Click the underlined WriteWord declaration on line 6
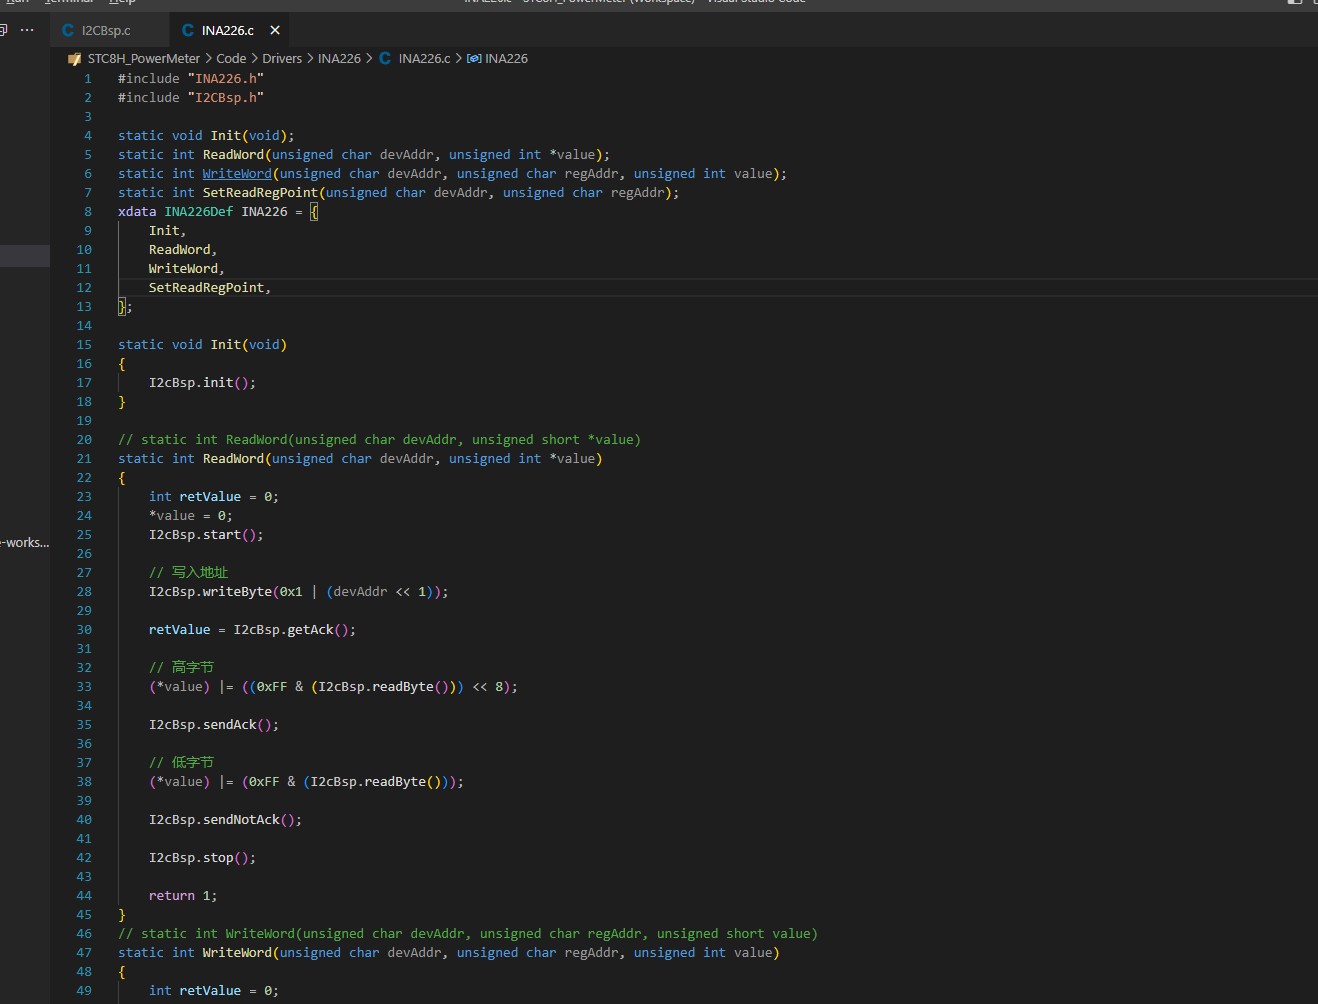Viewport: 1318px width, 1004px height. tap(237, 174)
